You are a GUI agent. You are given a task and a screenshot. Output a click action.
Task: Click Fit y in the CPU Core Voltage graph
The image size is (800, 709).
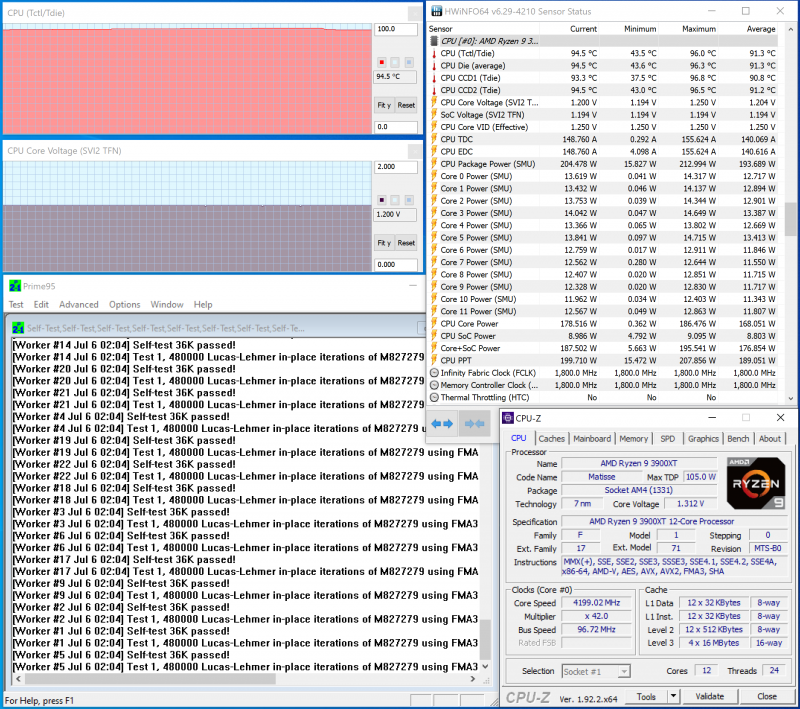click(384, 243)
